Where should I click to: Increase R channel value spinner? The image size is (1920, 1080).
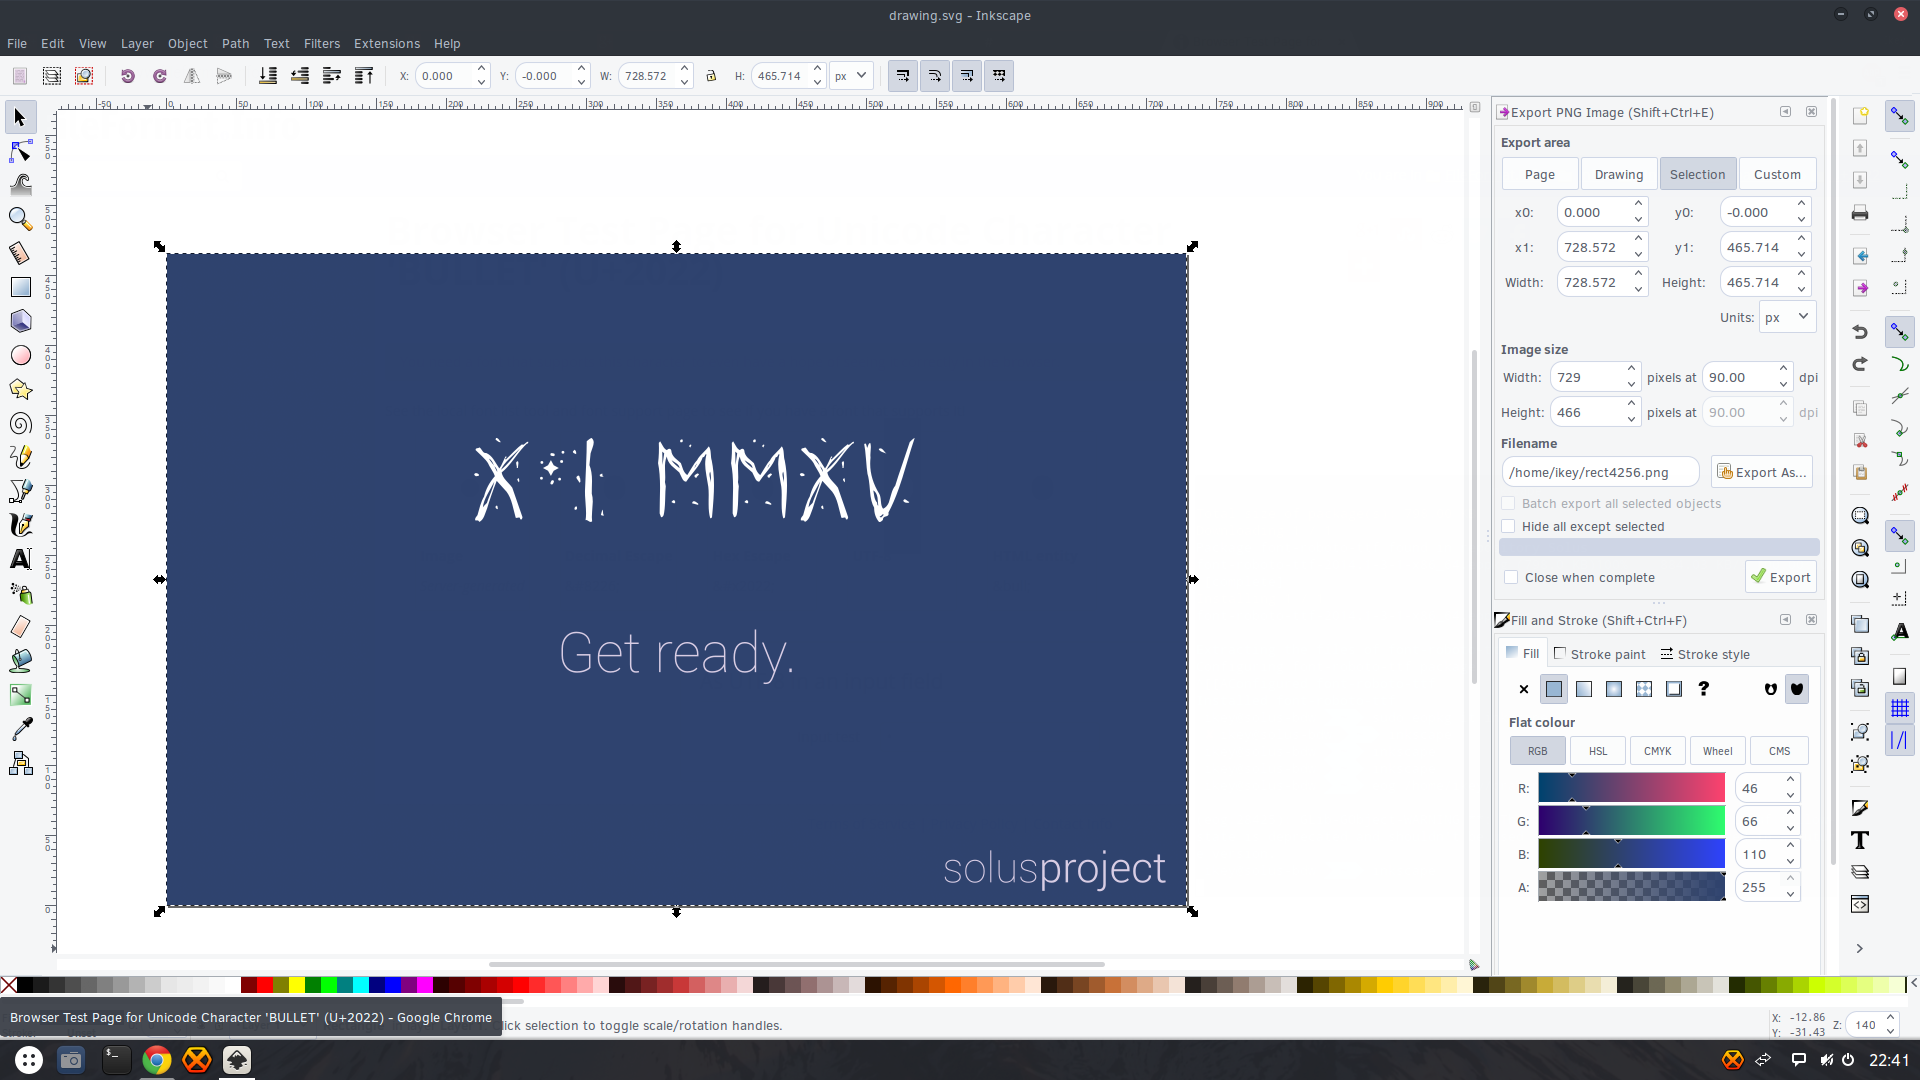[x=1791, y=781]
